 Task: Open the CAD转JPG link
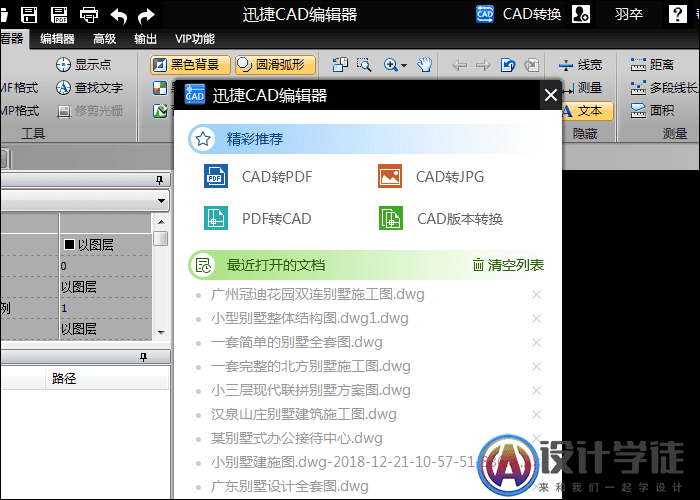pyautogui.click(x=450, y=177)
